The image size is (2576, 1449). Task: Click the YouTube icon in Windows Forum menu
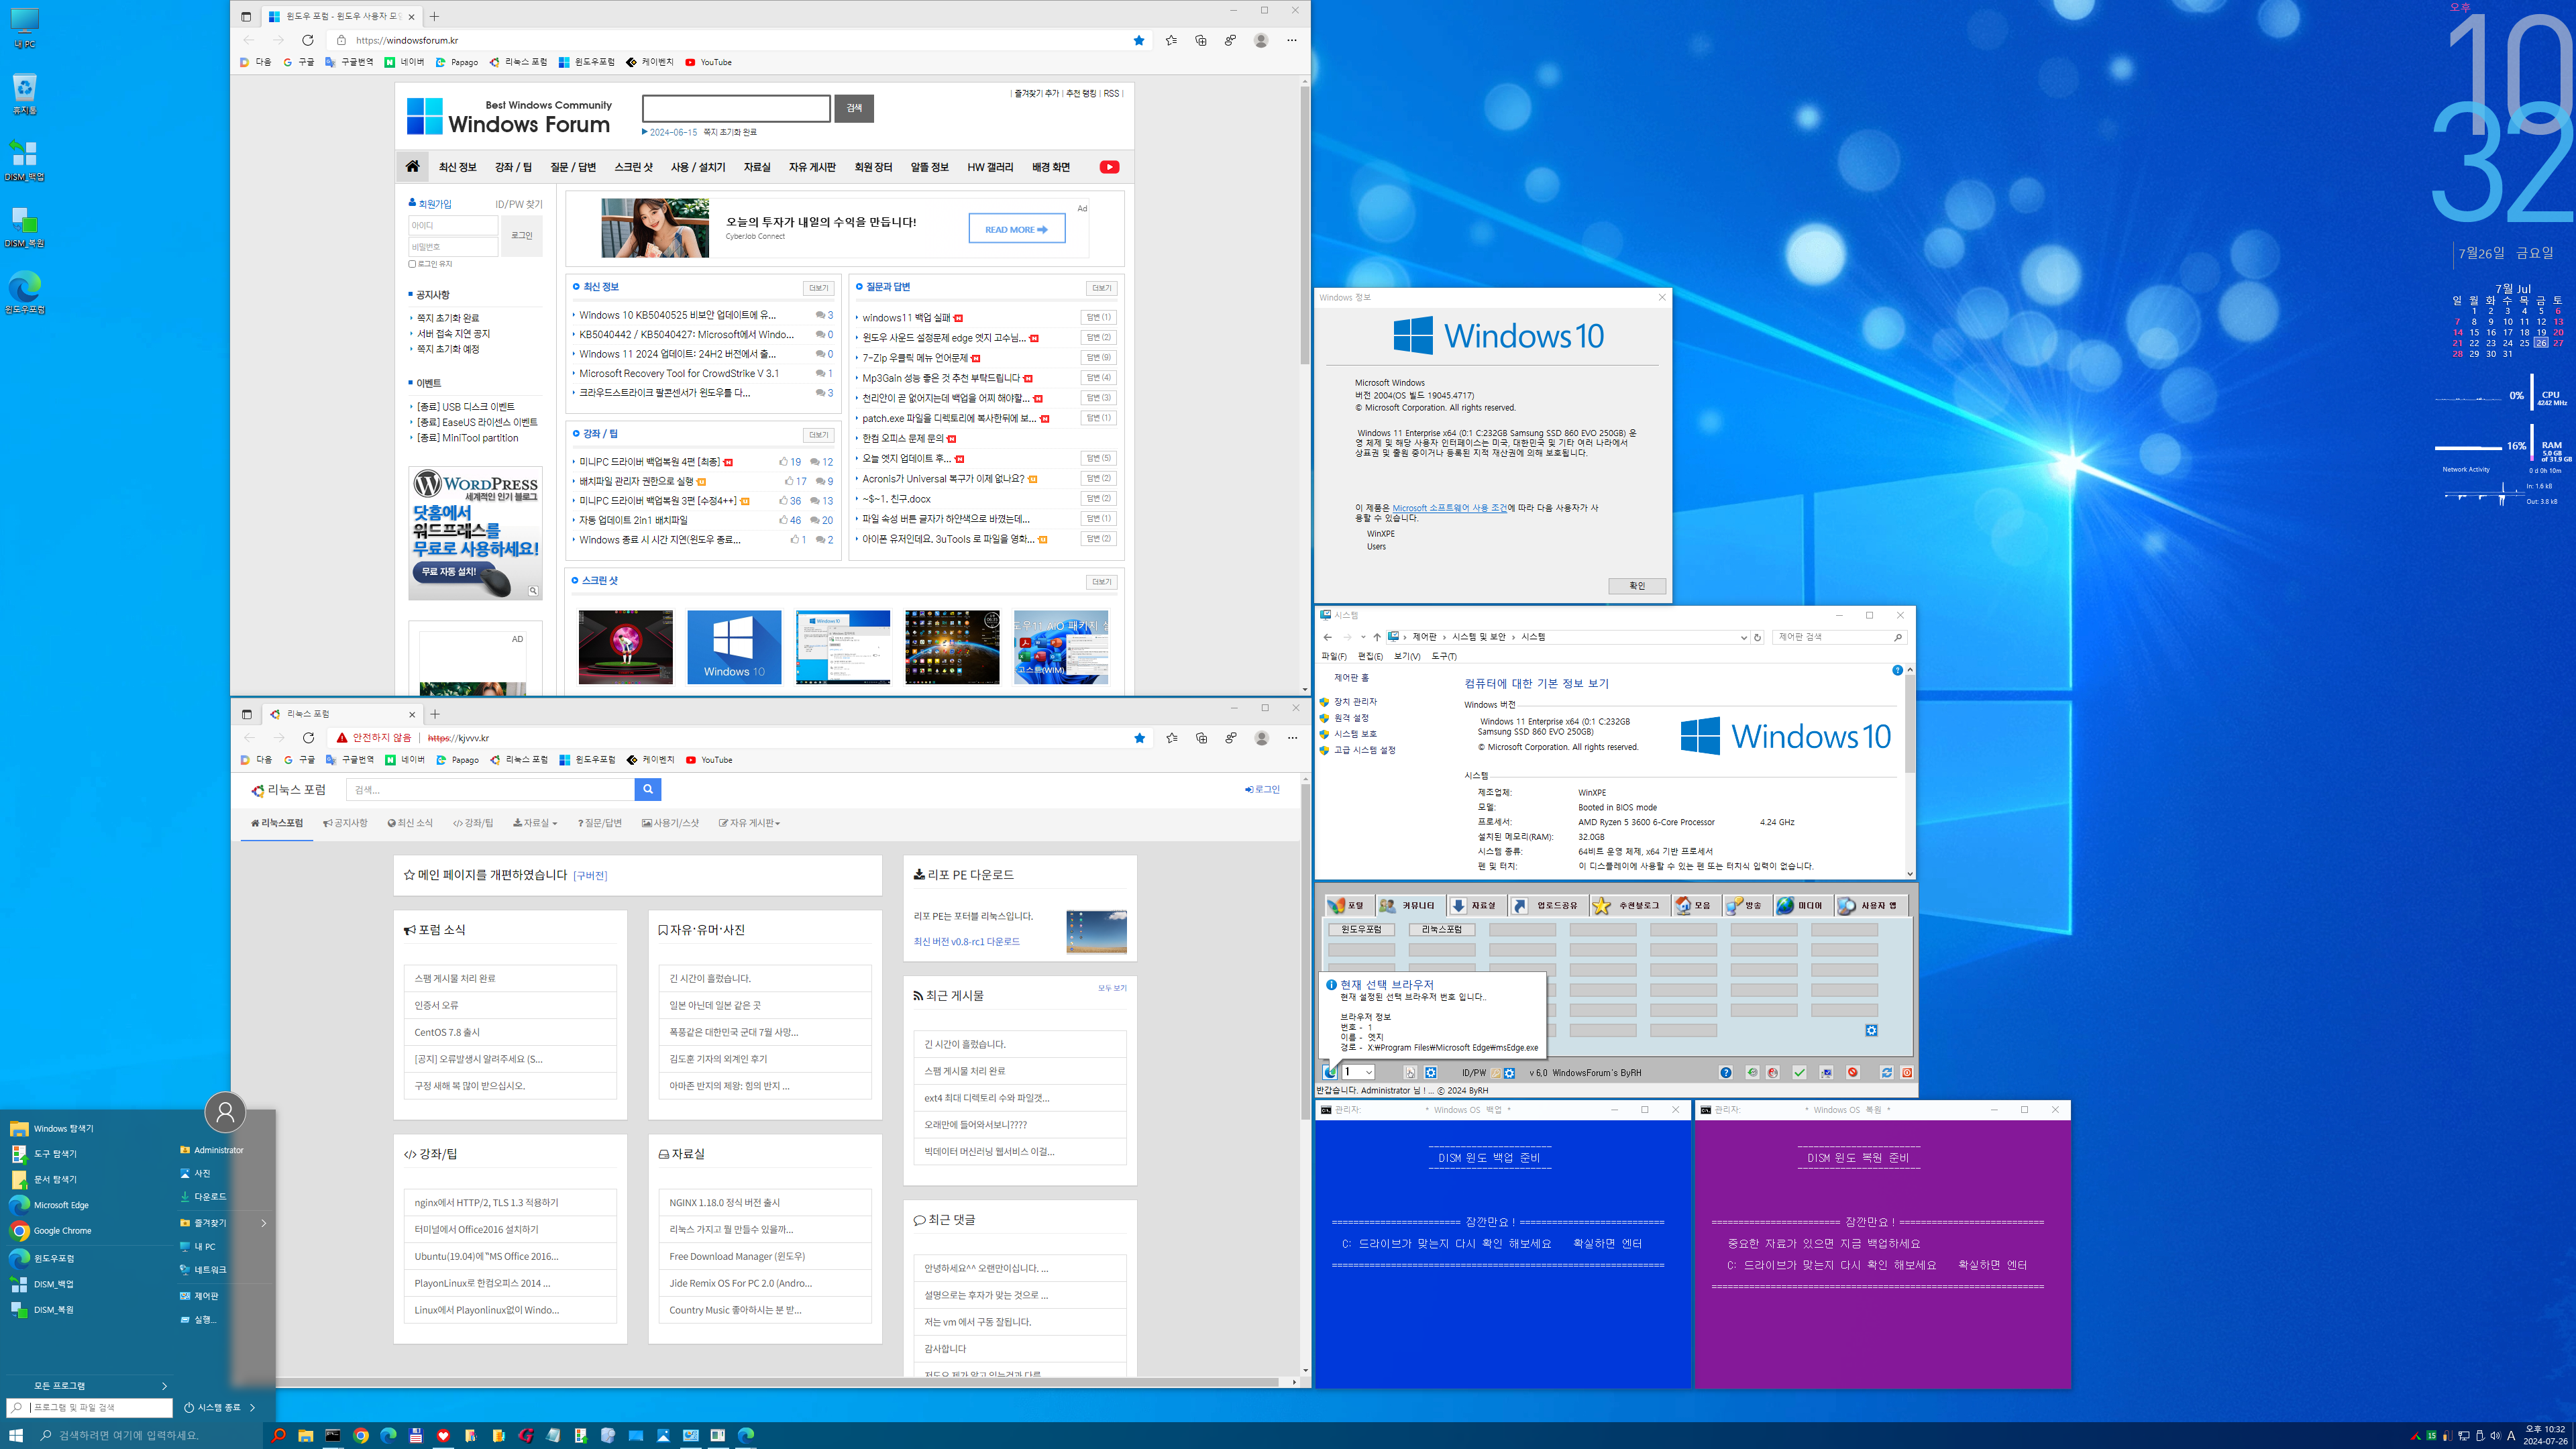[x=1109, y=167]
